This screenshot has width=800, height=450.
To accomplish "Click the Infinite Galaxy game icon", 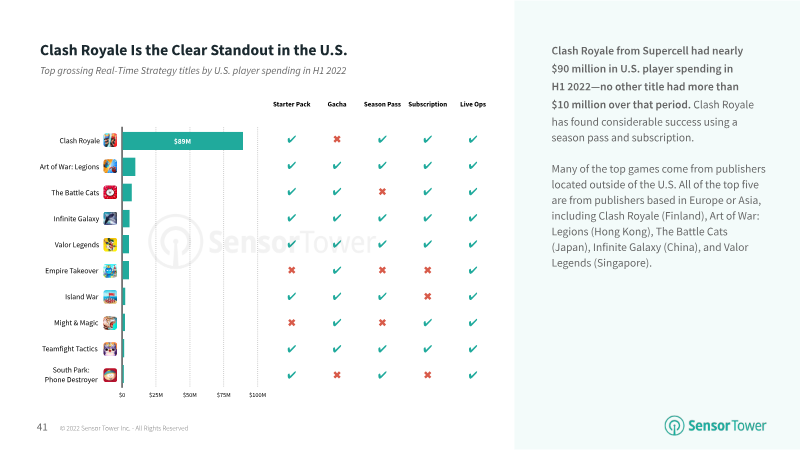I will click(110, 218).
